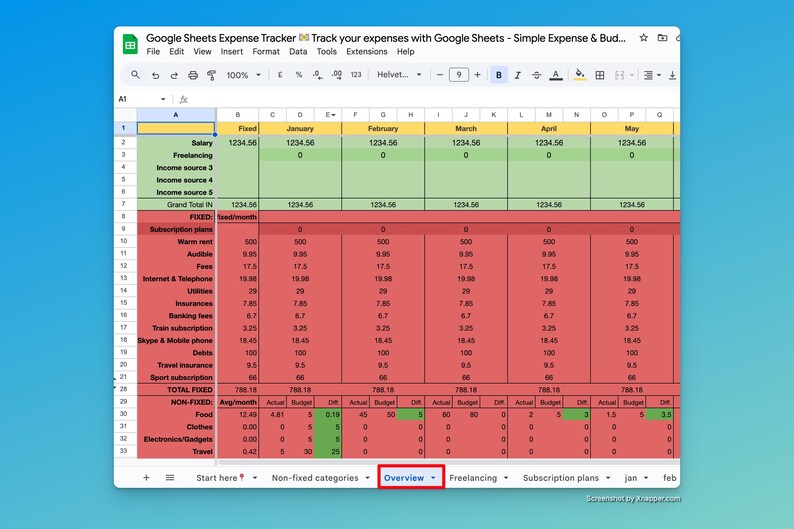Increase decimal places

click(x=337, y=75)
